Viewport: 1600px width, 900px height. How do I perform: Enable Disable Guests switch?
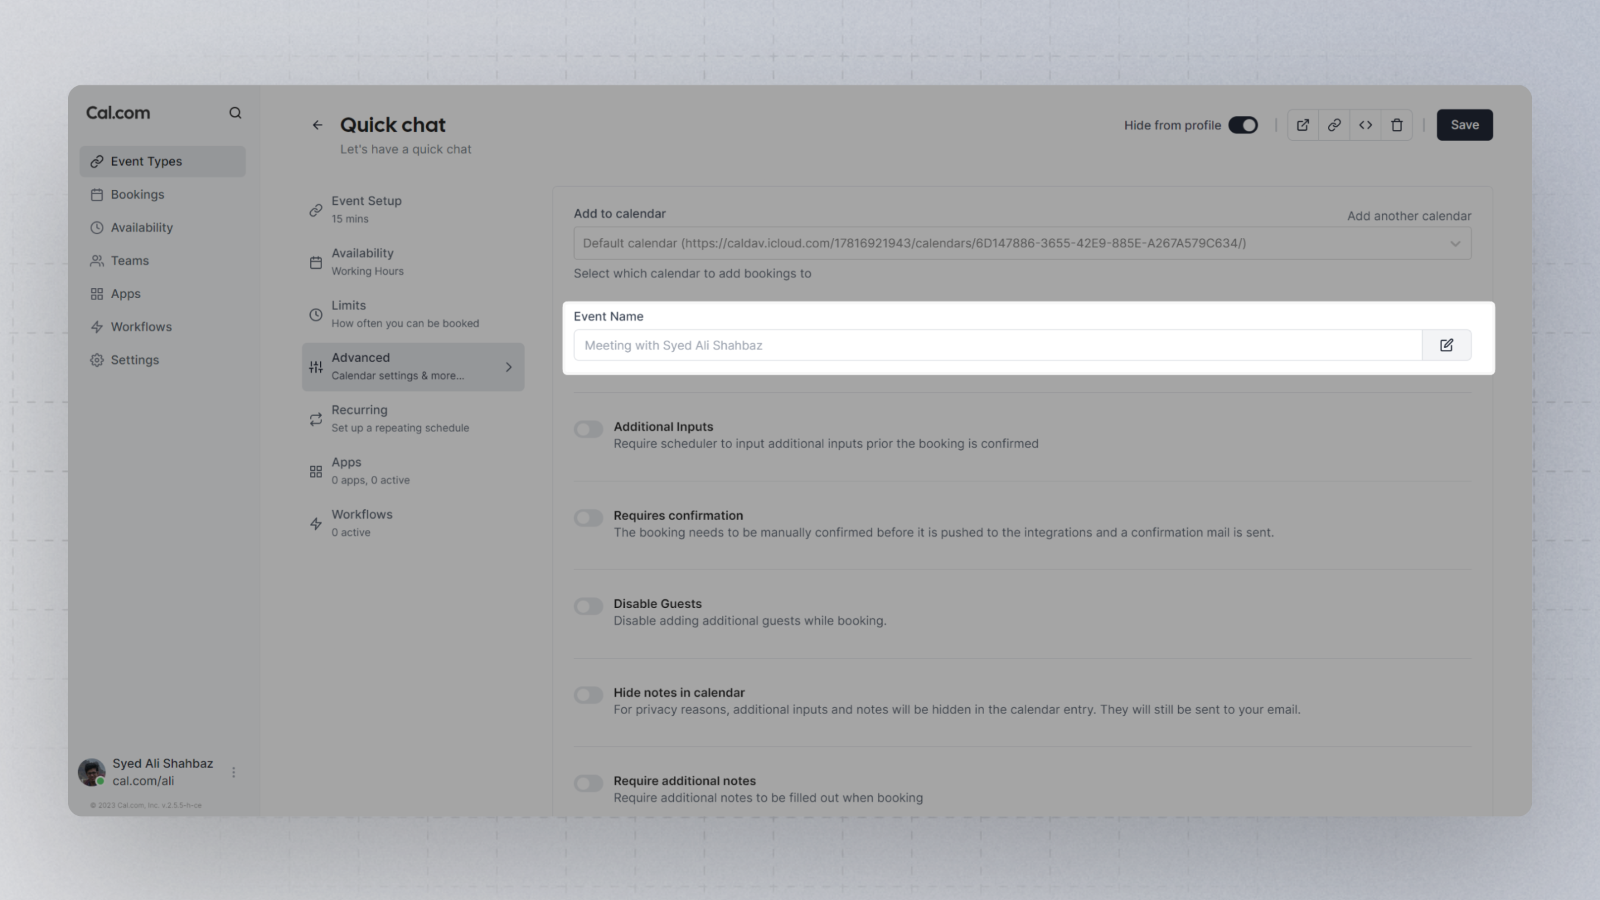(589, 606)
